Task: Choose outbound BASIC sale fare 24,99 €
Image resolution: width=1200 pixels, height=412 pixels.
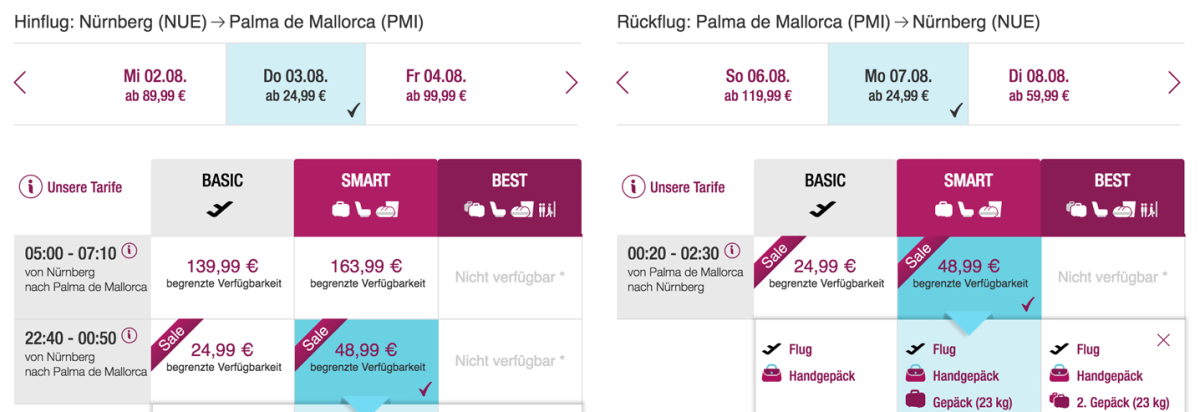Action: click(223, 356)
